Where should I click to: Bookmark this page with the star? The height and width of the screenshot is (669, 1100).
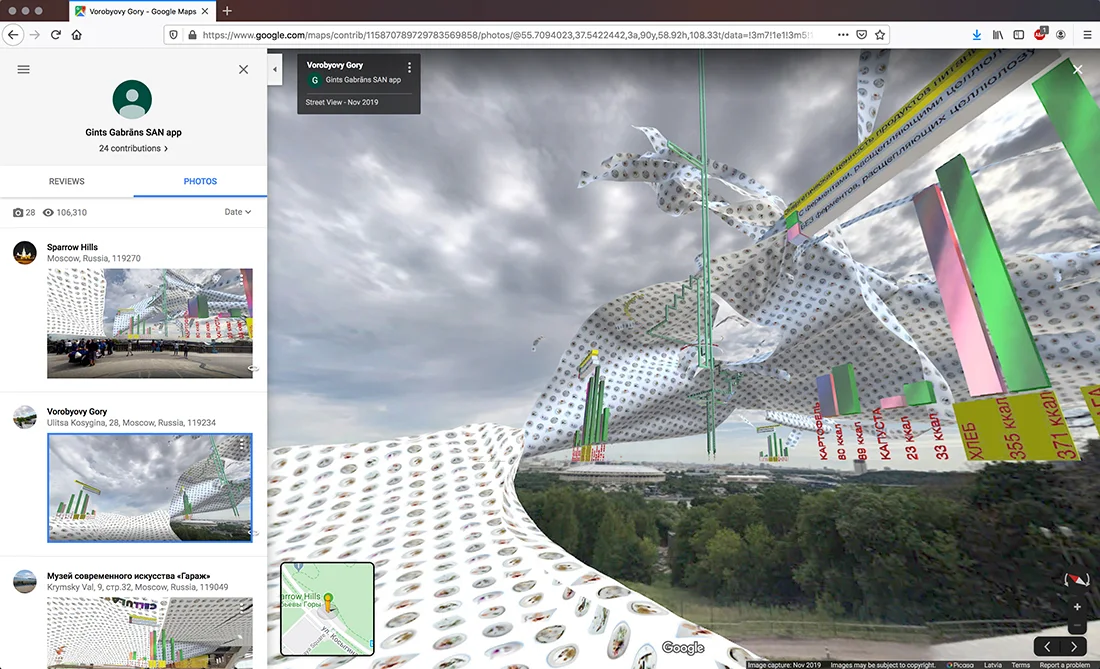click(880, 34)
